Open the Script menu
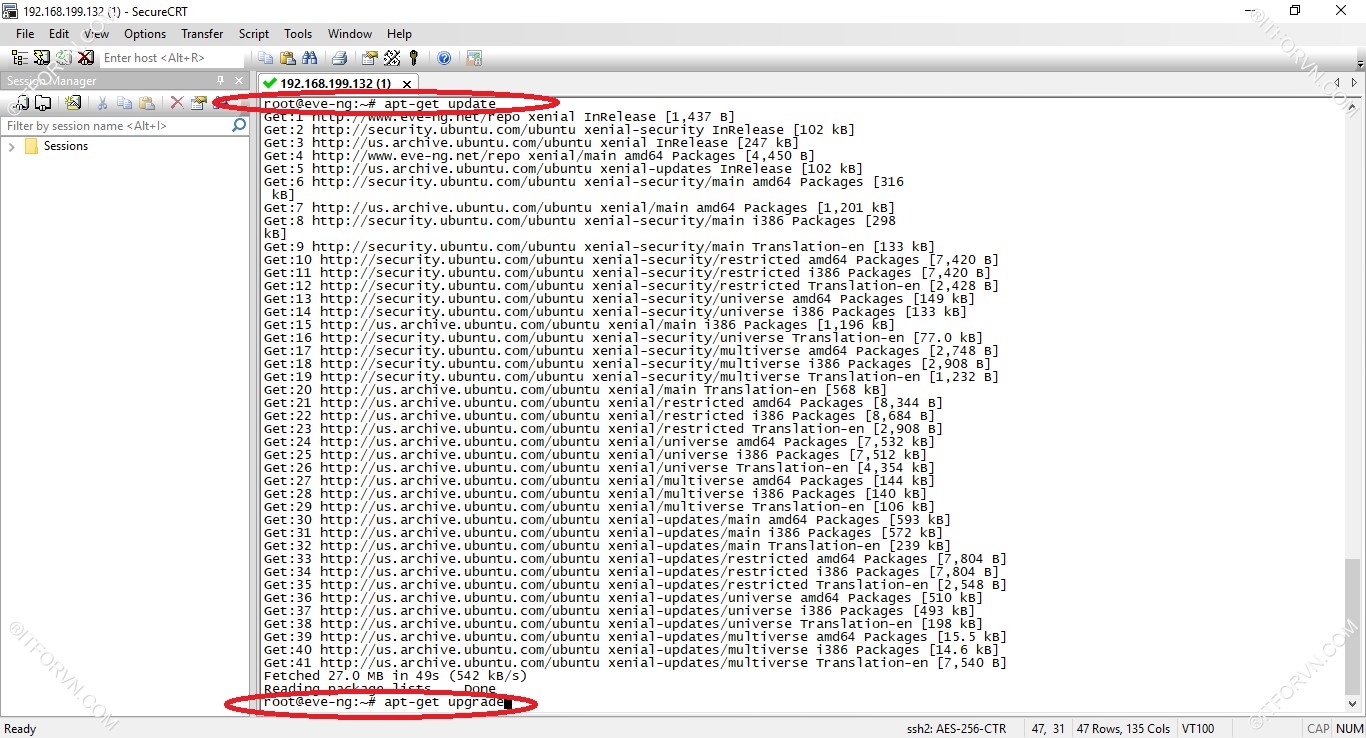1366x738 pixels. click(254, 34)
